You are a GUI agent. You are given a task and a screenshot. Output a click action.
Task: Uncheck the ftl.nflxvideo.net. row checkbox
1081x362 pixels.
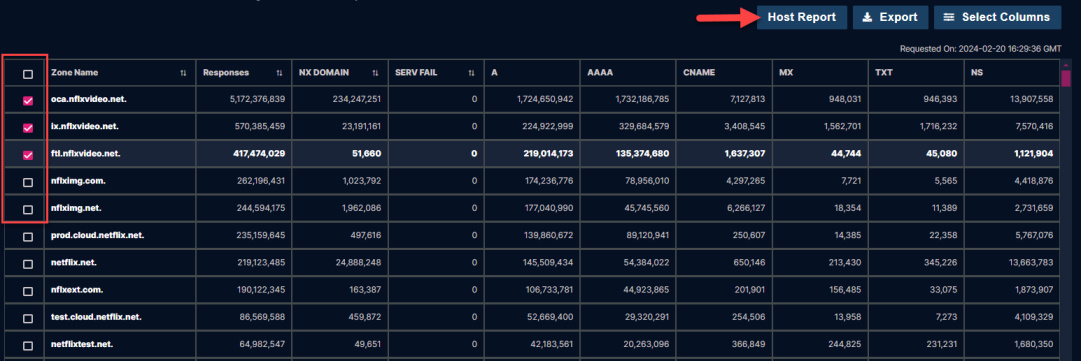point(28,155)
